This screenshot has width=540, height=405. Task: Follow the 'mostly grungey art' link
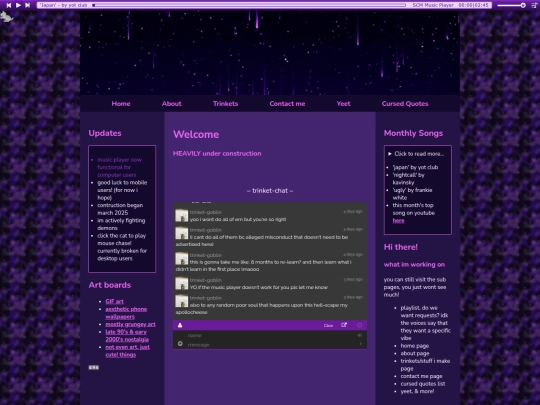pos(130,324)
